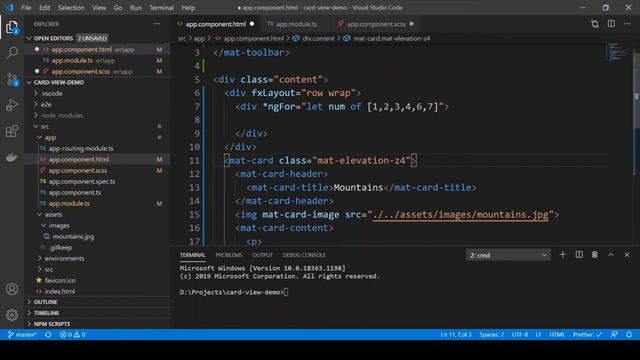Screen dimensions: 640x360
Task: Open the Accounts menu icon
Action: pyautogui.click(x=12, y=289)
